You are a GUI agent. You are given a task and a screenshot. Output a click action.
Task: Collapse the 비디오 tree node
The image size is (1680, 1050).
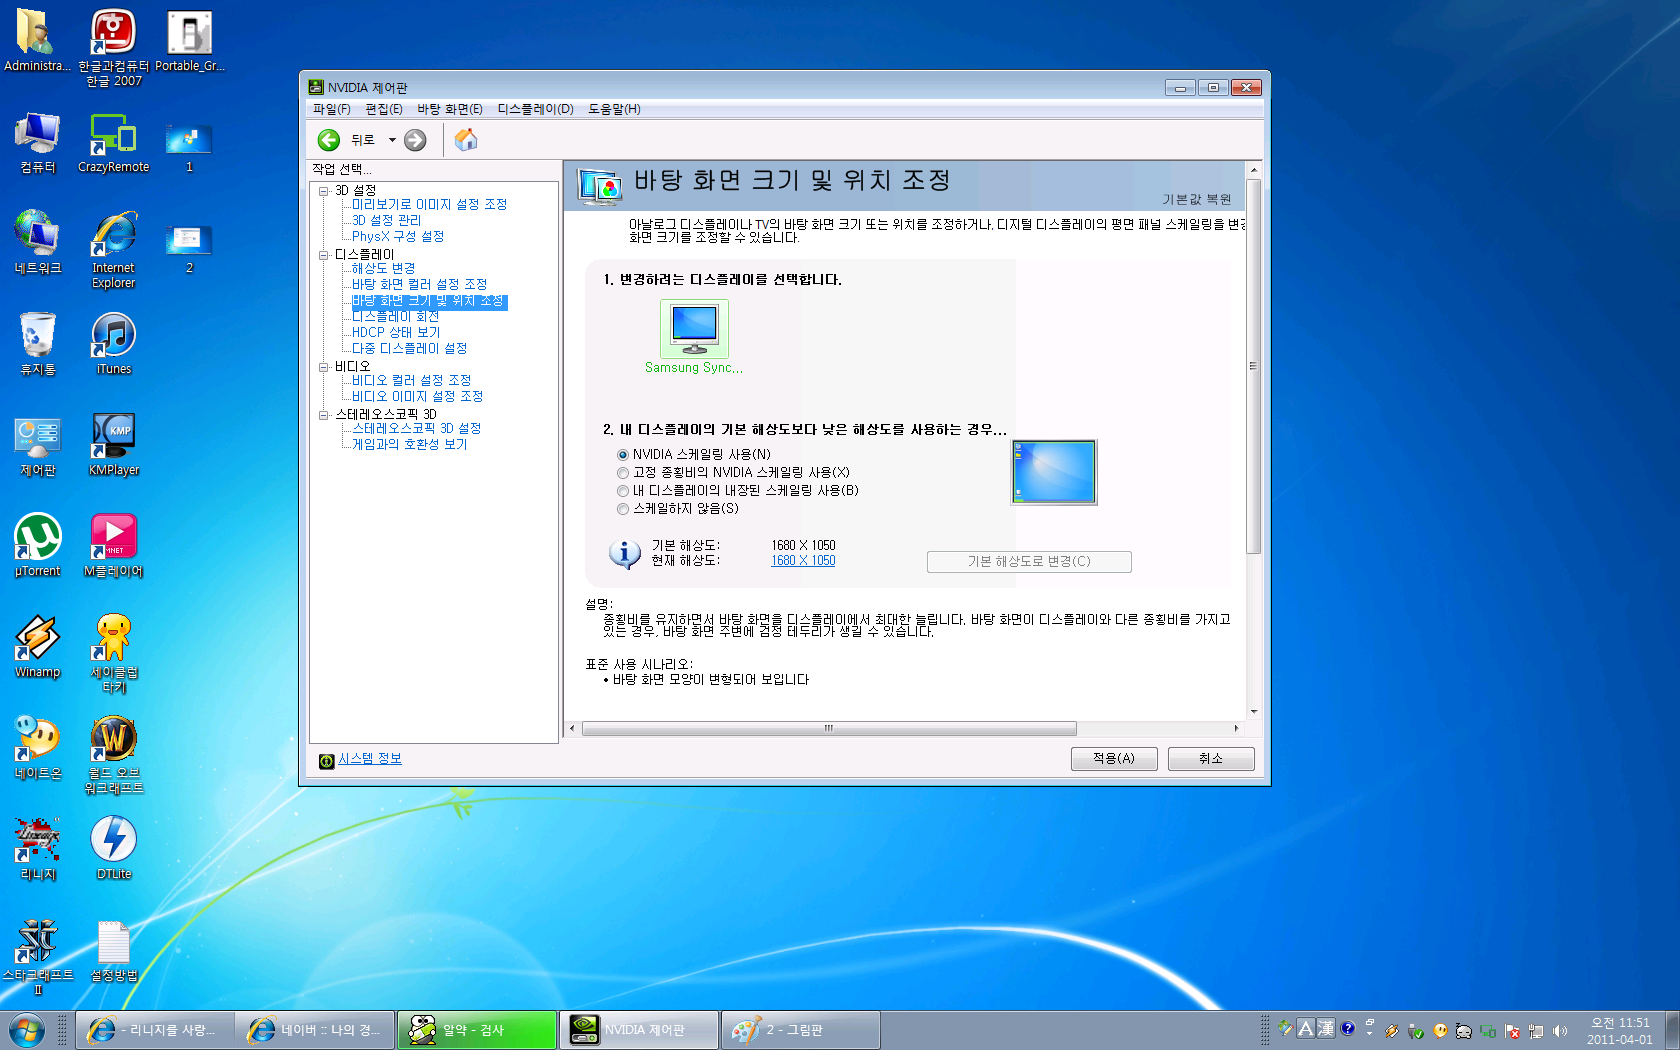(x=324, y=367)
